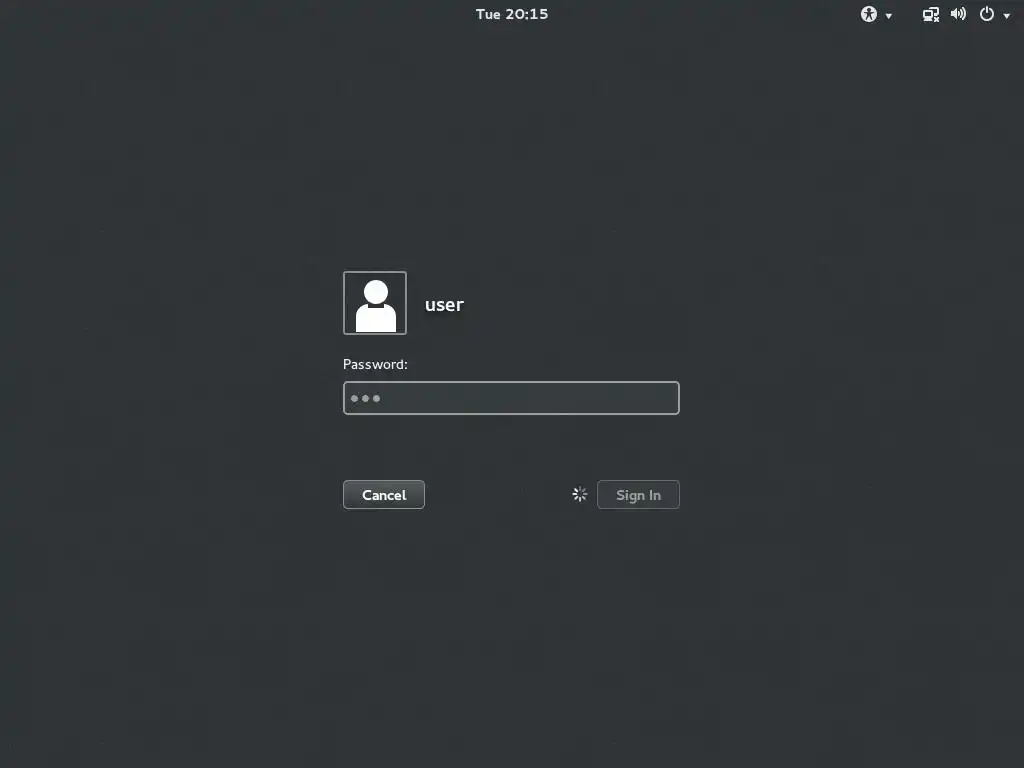Open the universal access accessibility icon
The width and height of the screenshot is (1024, 768).
click(869, 14)
